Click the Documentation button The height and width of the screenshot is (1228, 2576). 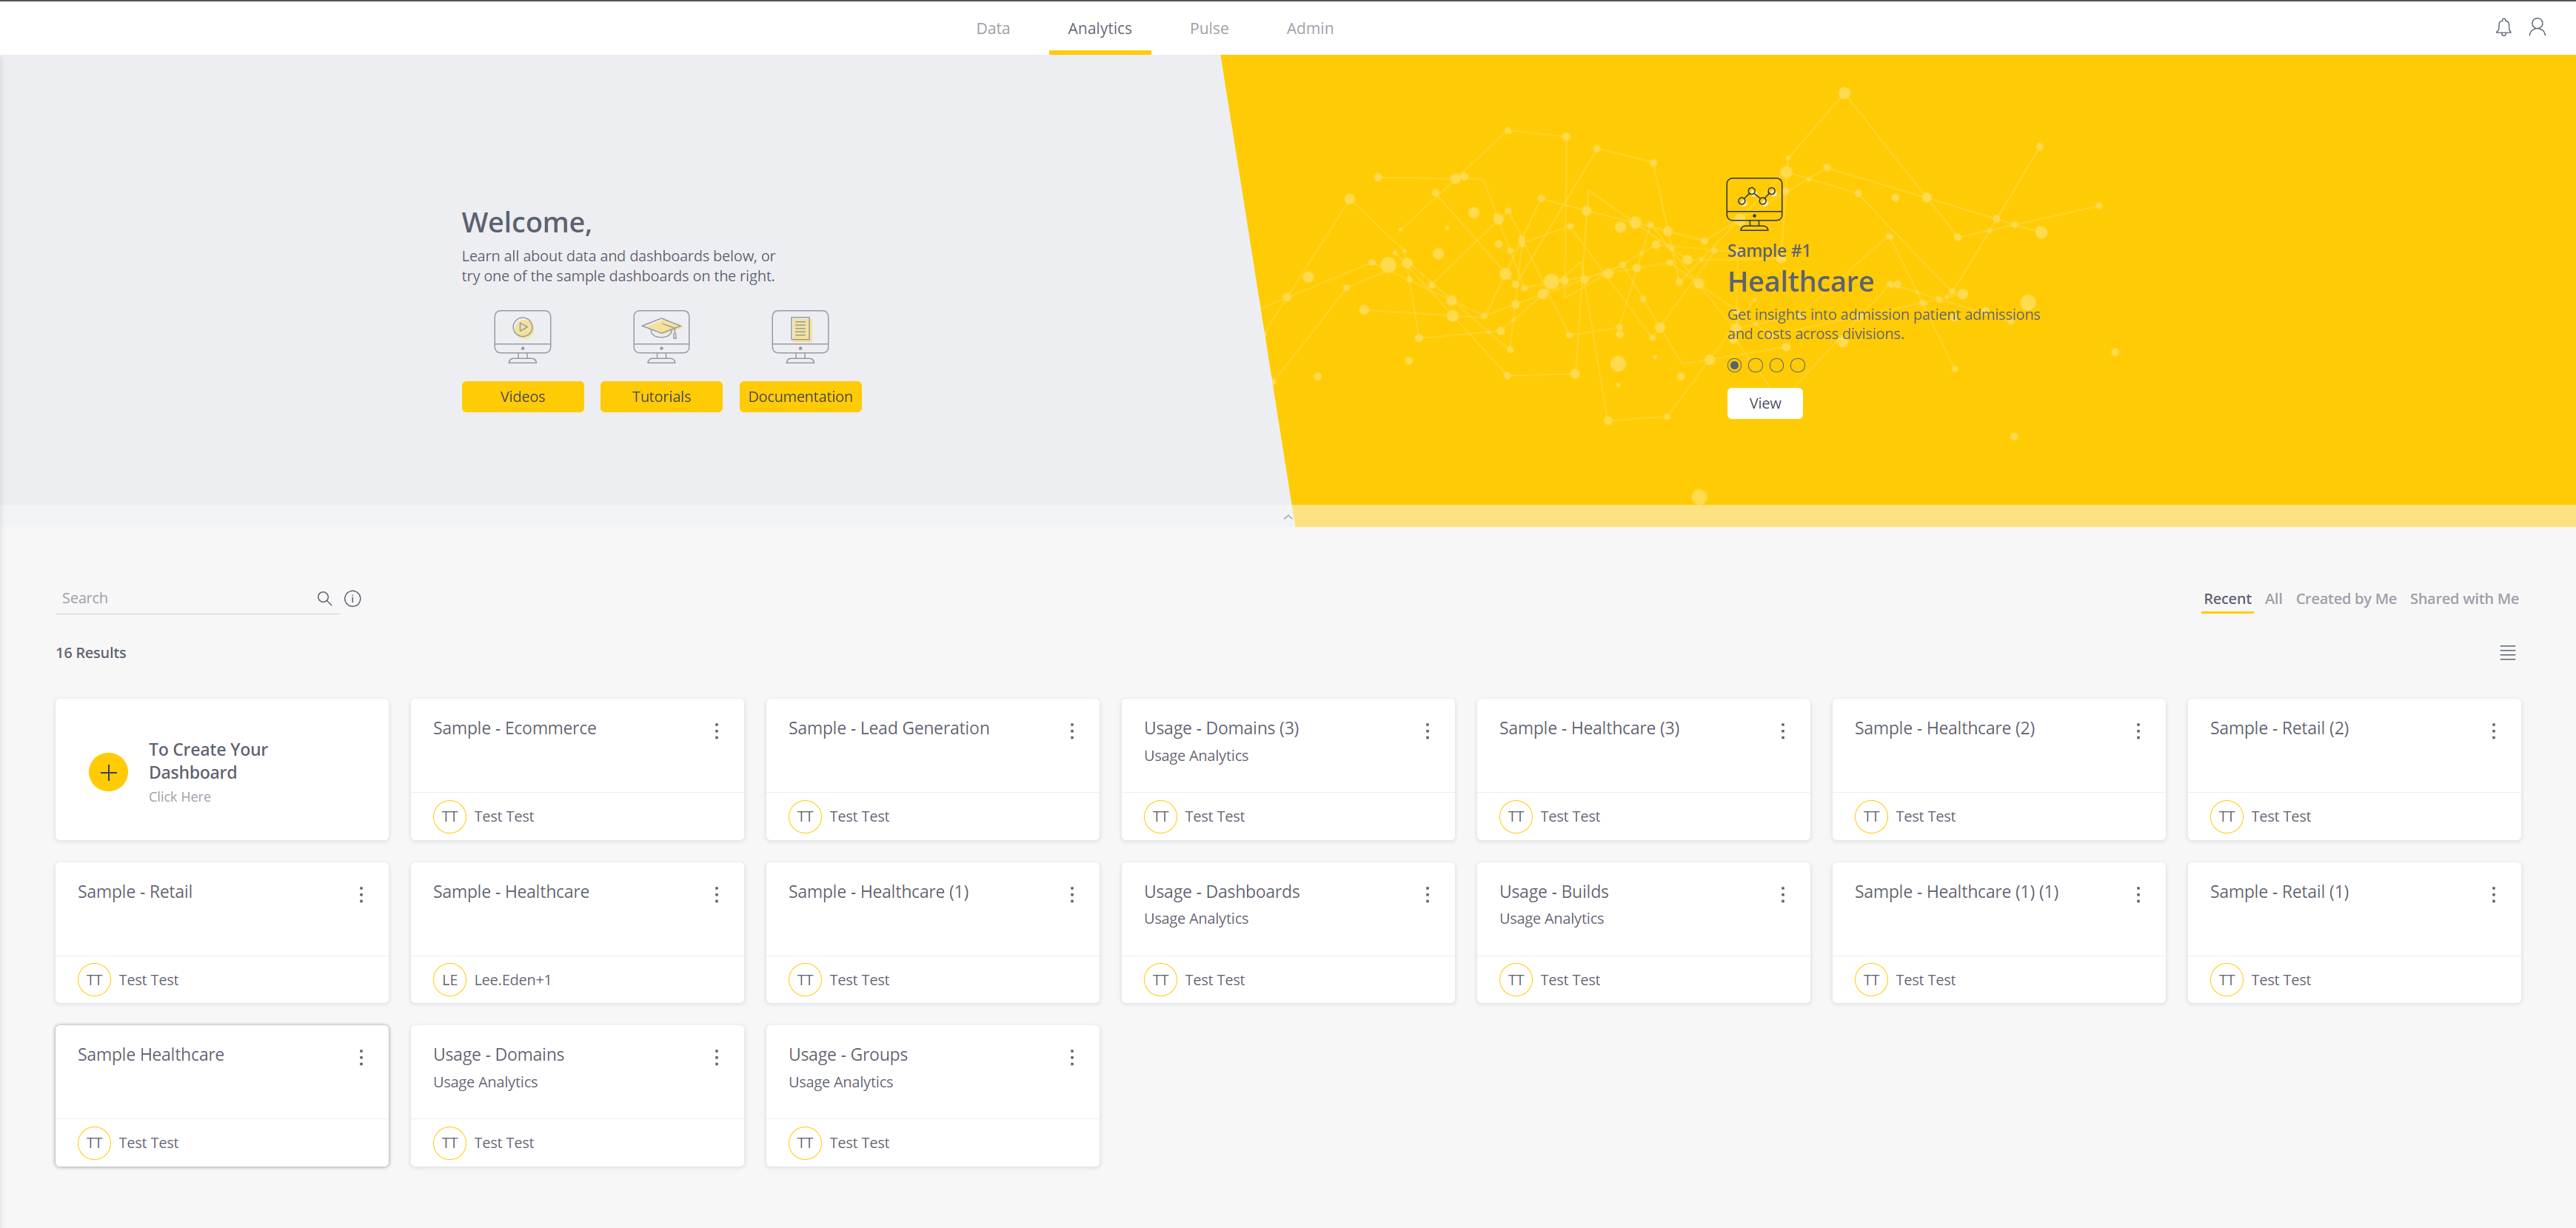[800, 396]
